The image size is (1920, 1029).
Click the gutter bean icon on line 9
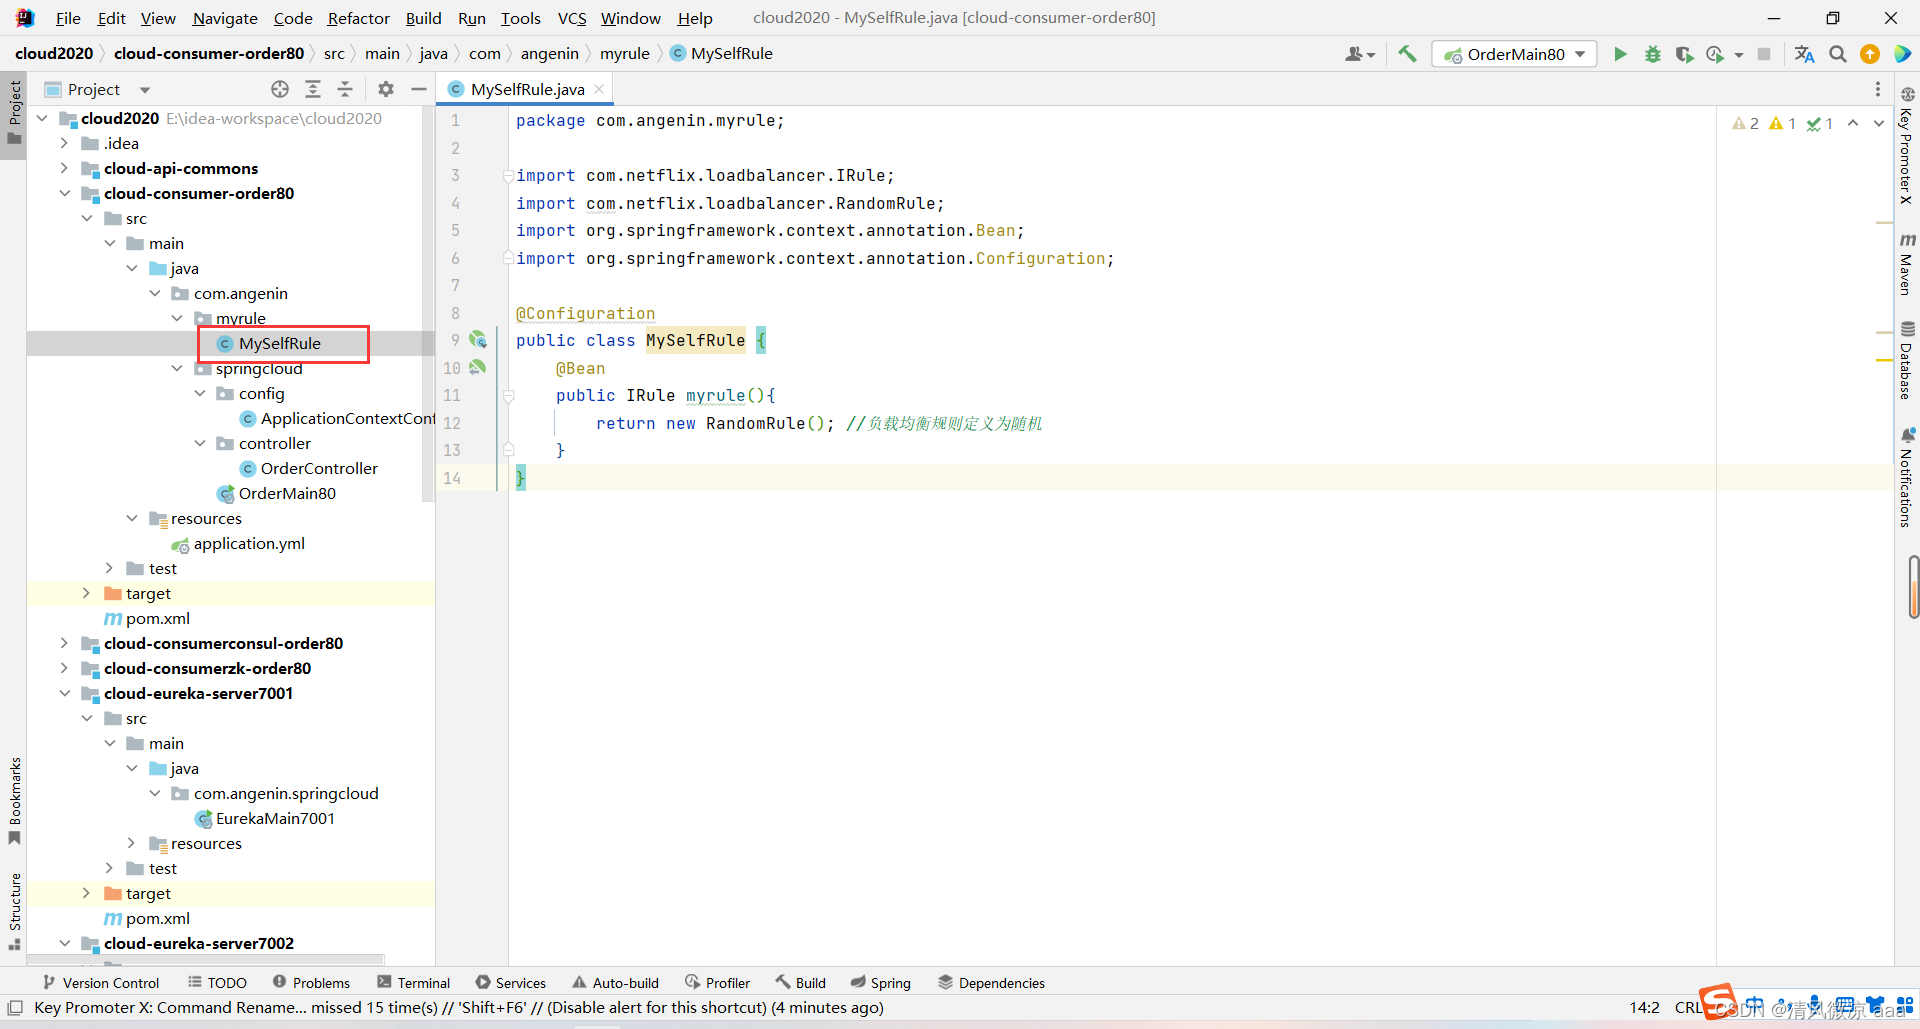[478, 340]
